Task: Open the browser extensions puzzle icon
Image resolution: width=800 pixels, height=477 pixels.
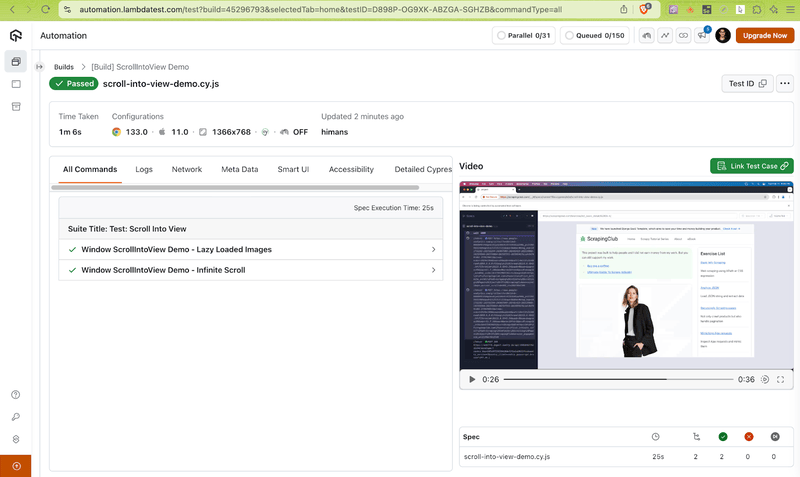Action: tap(757, 9)
